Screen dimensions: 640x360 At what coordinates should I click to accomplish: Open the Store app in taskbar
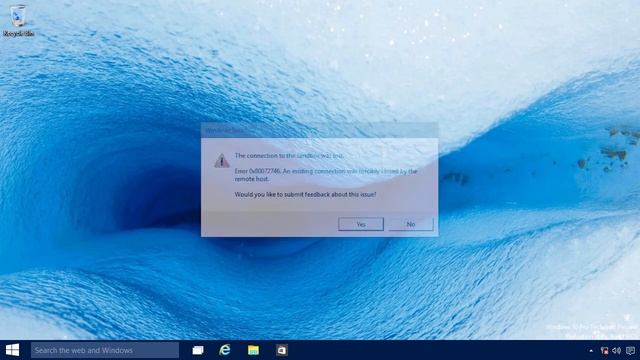point(281,350)
